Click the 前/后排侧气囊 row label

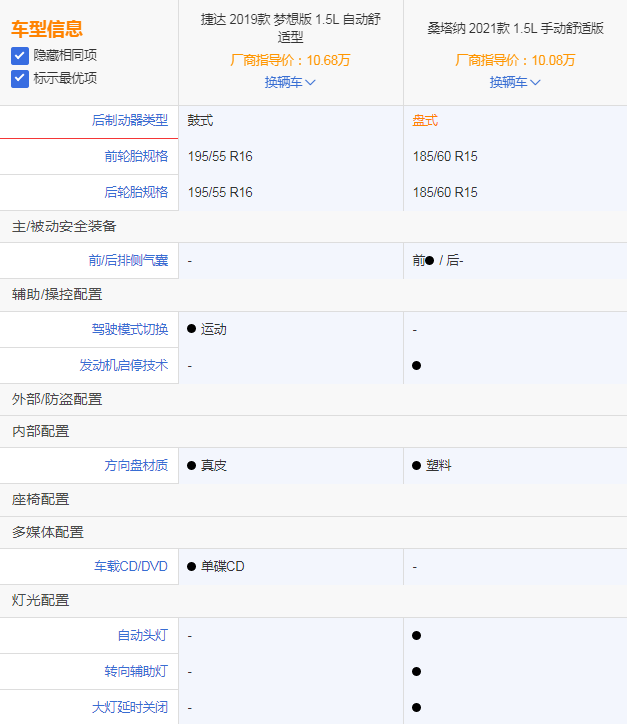pyautogui.click(x=128, y=261)
